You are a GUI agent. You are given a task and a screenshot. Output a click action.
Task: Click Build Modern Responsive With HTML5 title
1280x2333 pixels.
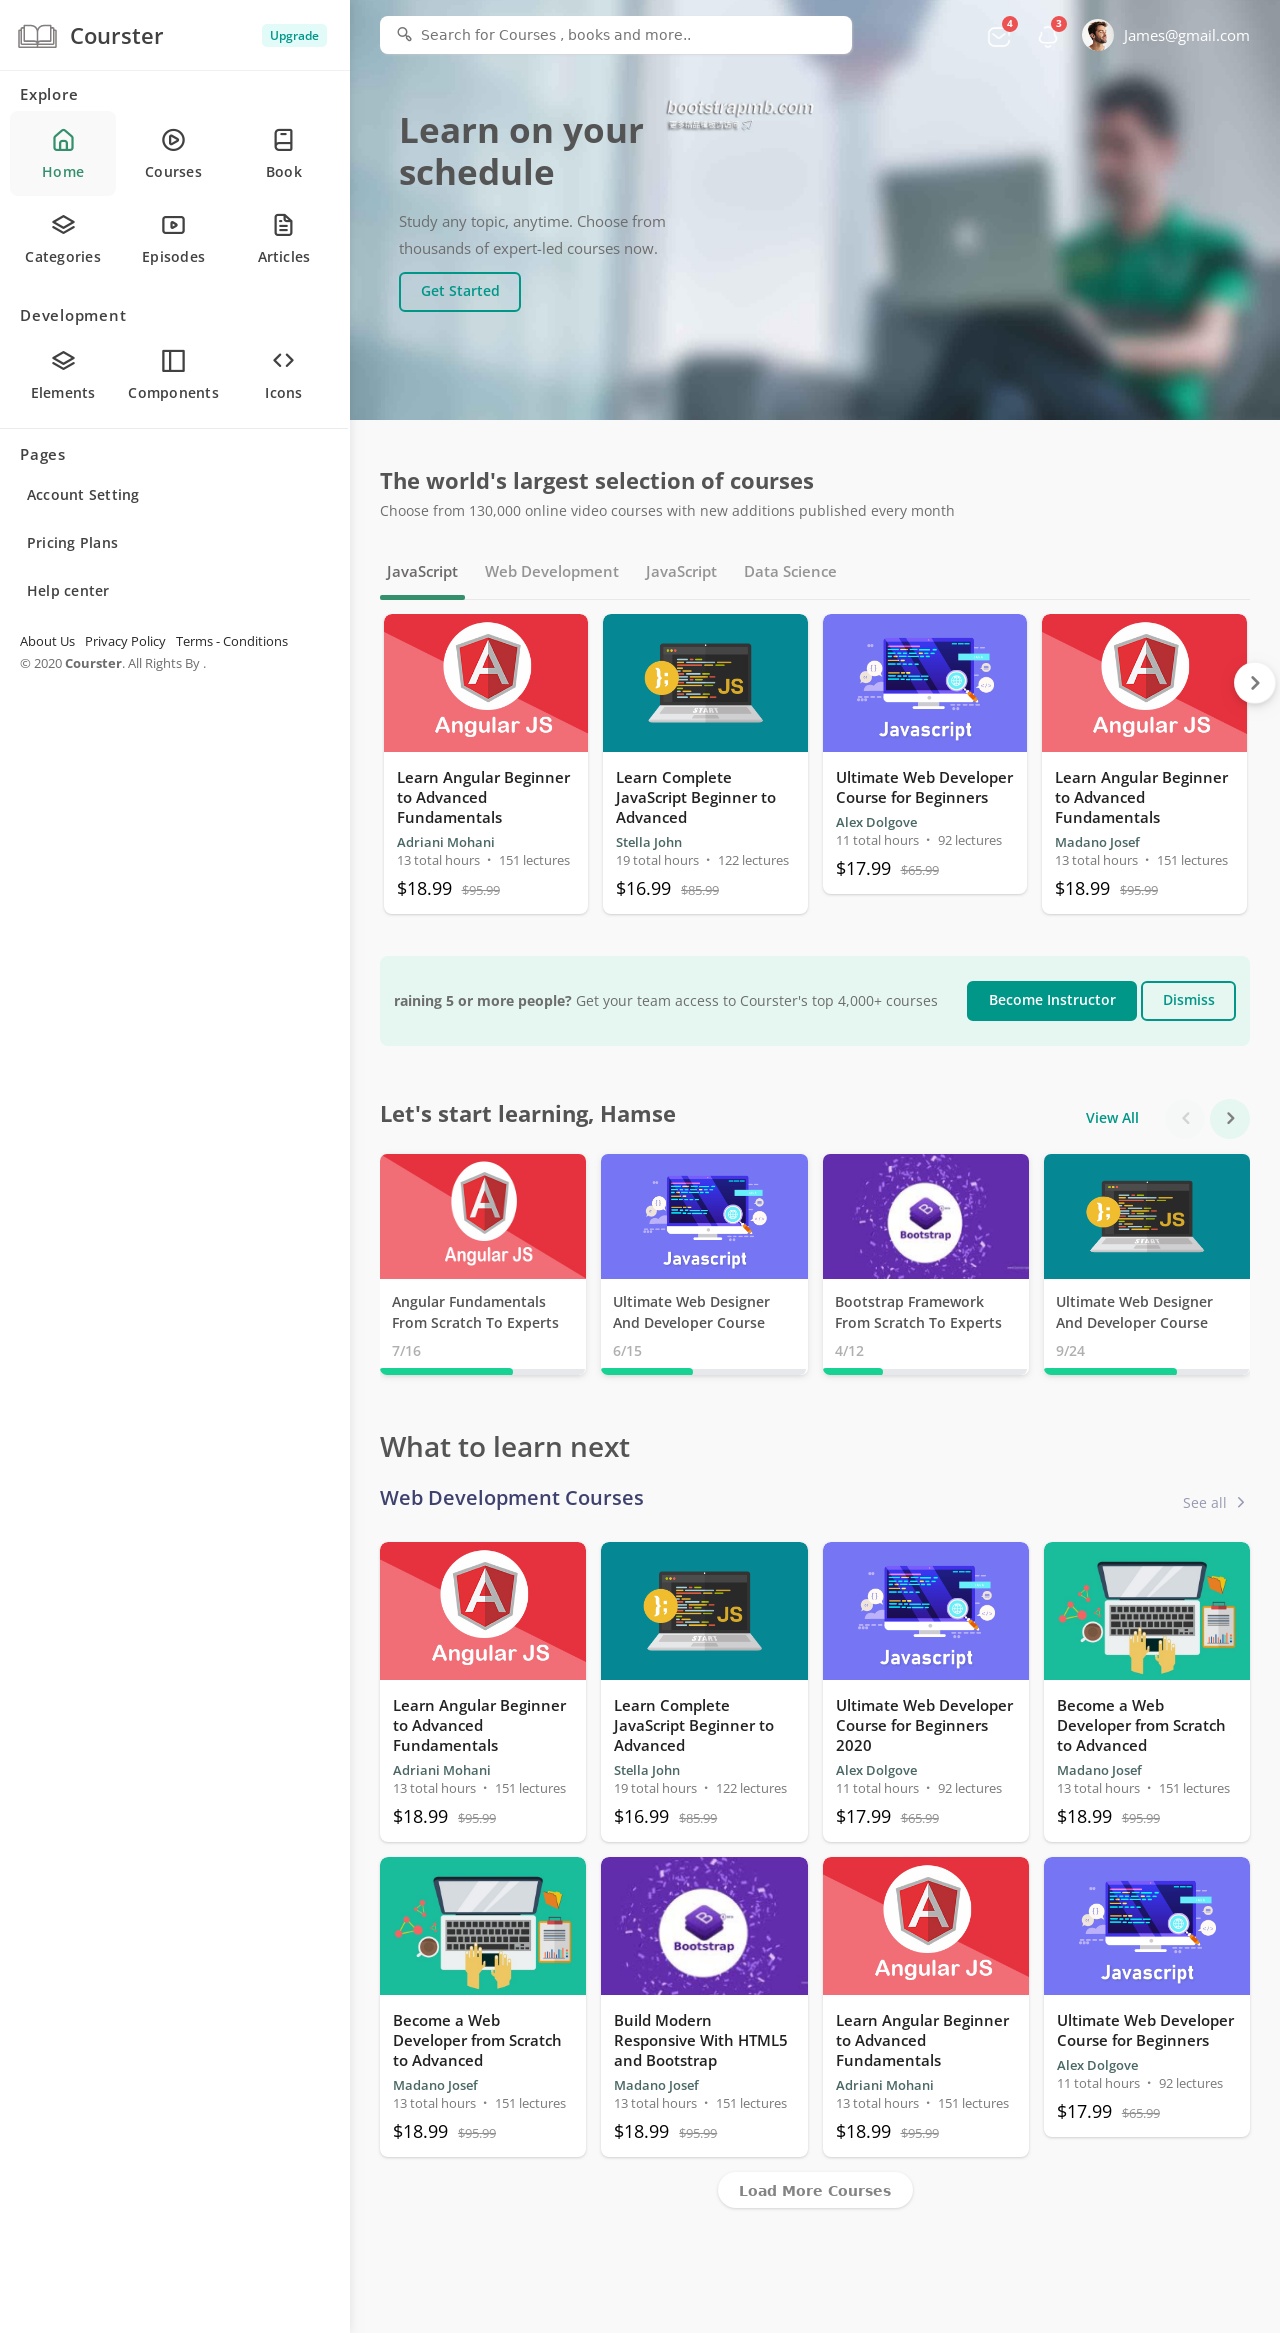click(x=701, y=2040)
